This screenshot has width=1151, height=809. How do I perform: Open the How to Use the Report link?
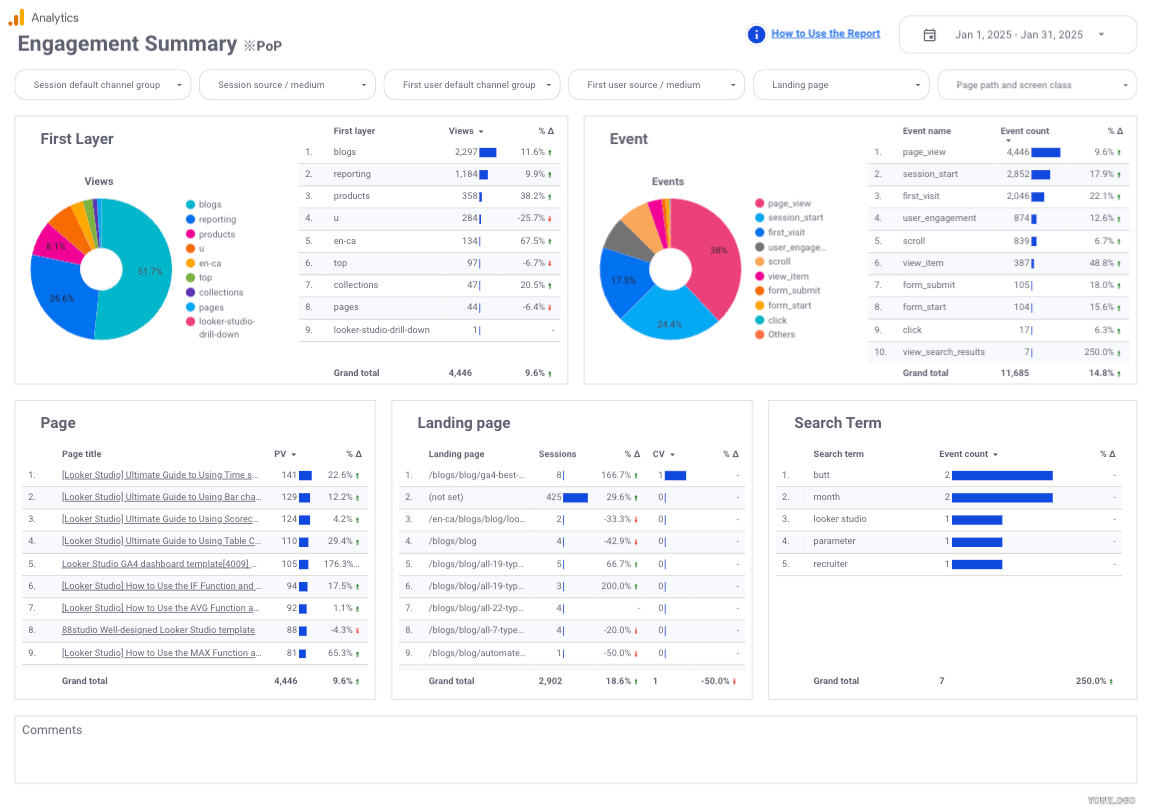[825, 34]
